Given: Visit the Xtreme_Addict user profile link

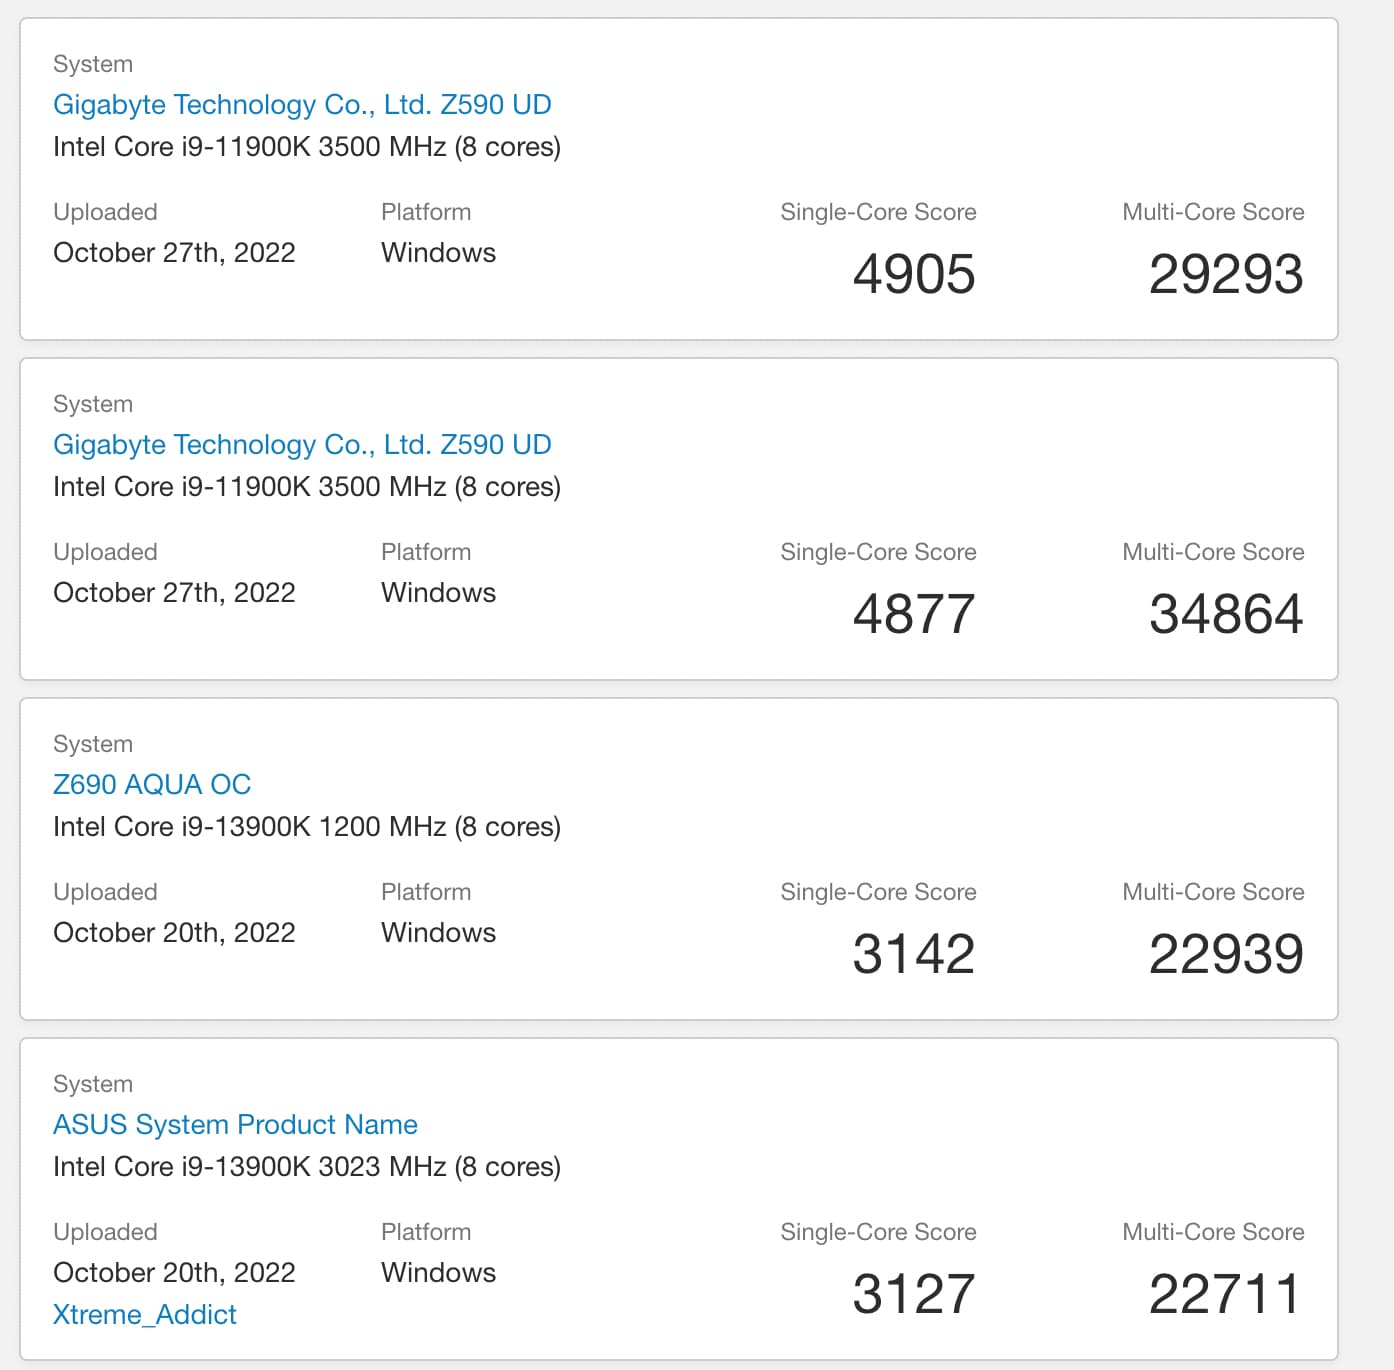Looking at the screenshot, I should (145, 1315).
